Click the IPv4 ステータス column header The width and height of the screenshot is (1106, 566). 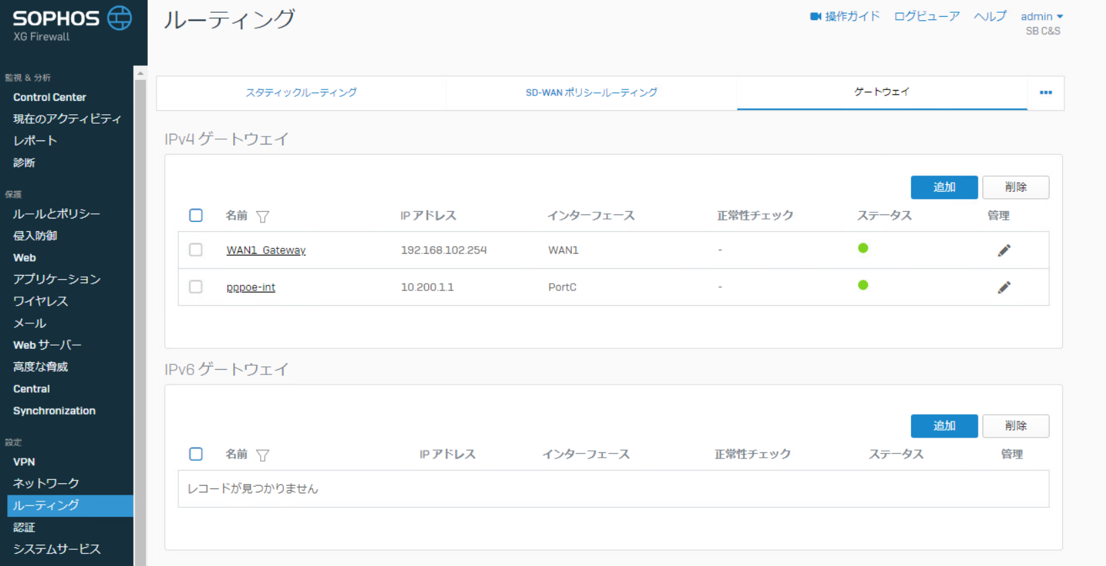pos(885,215)
